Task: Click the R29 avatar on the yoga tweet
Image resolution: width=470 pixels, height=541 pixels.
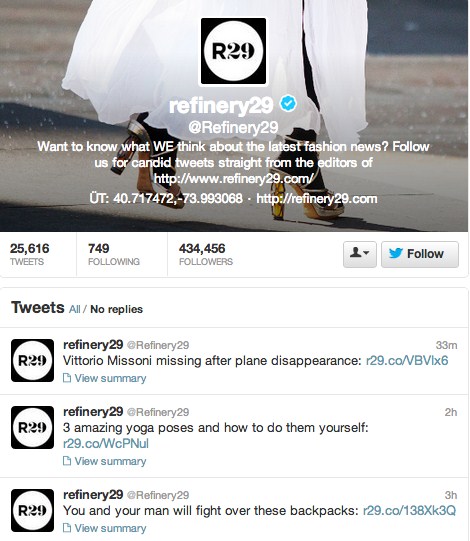Action: point(32,427)
